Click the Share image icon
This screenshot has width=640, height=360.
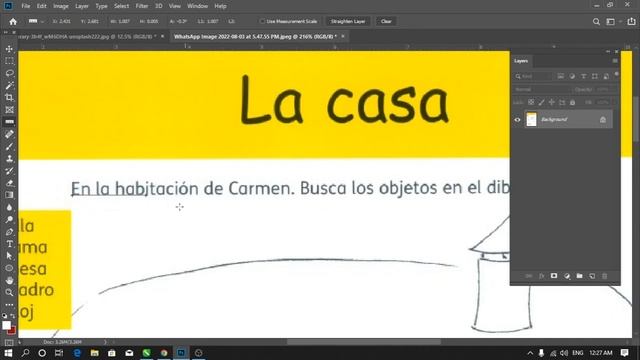(631, 22)
